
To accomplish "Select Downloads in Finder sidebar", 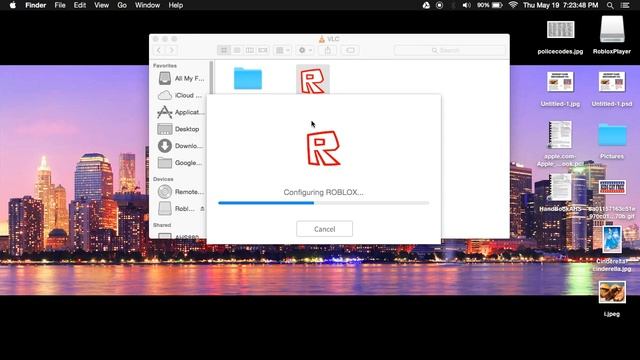I will click(181, 146).
